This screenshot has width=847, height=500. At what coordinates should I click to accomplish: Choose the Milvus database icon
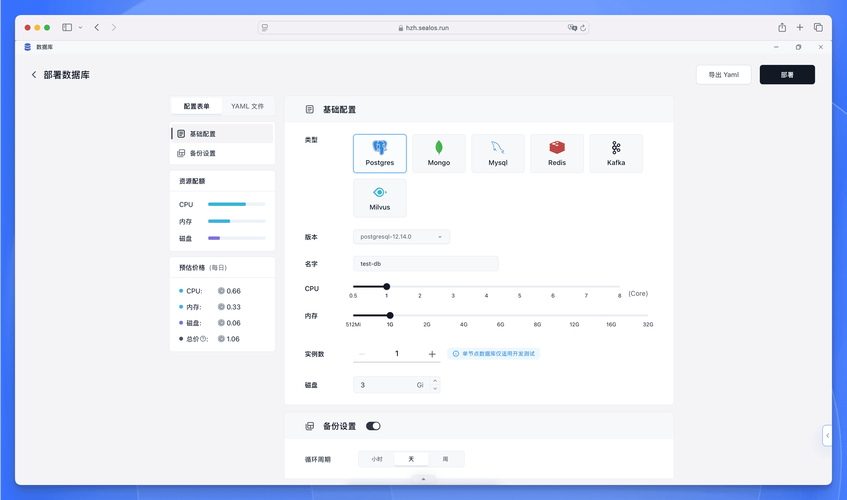point(380,197)
